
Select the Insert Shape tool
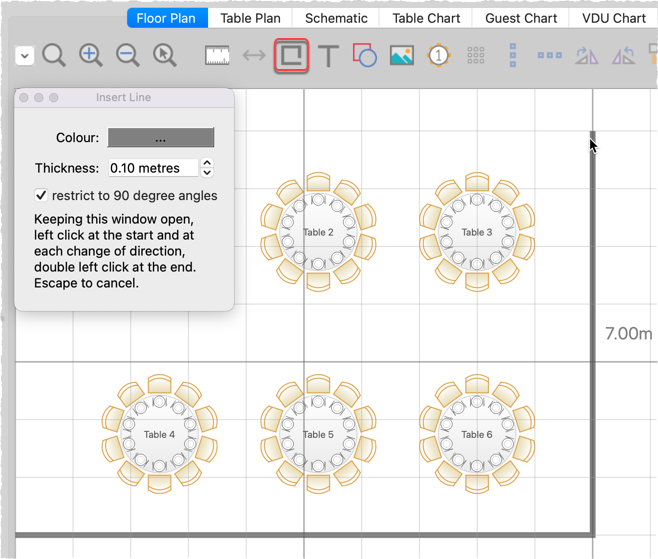(x=364, y=55)
